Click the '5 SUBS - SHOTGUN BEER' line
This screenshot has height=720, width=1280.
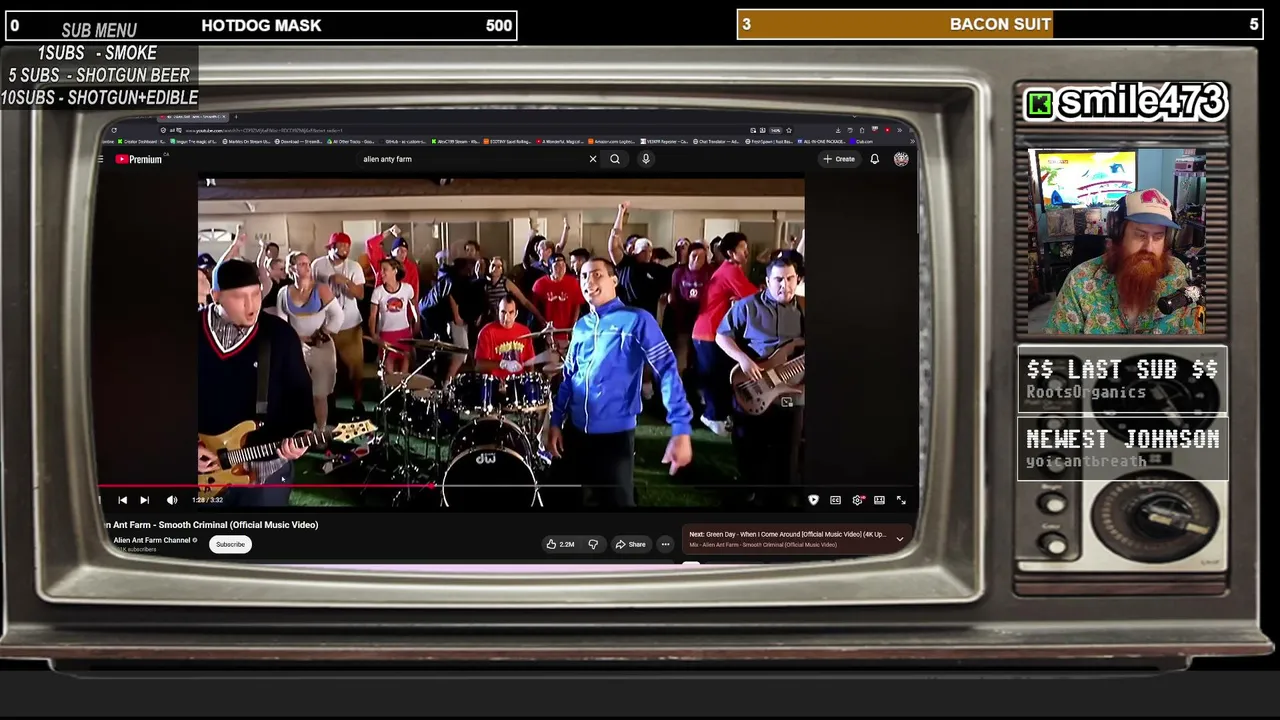pos(99,75)
